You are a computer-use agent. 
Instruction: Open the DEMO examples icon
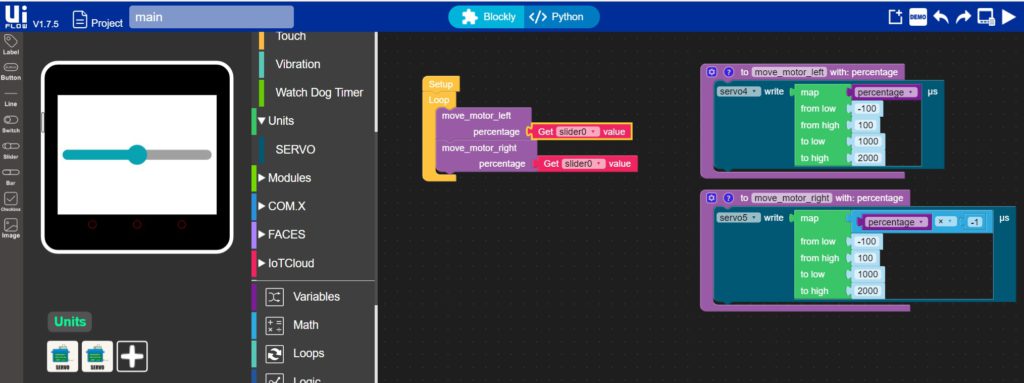pos(918,18)
